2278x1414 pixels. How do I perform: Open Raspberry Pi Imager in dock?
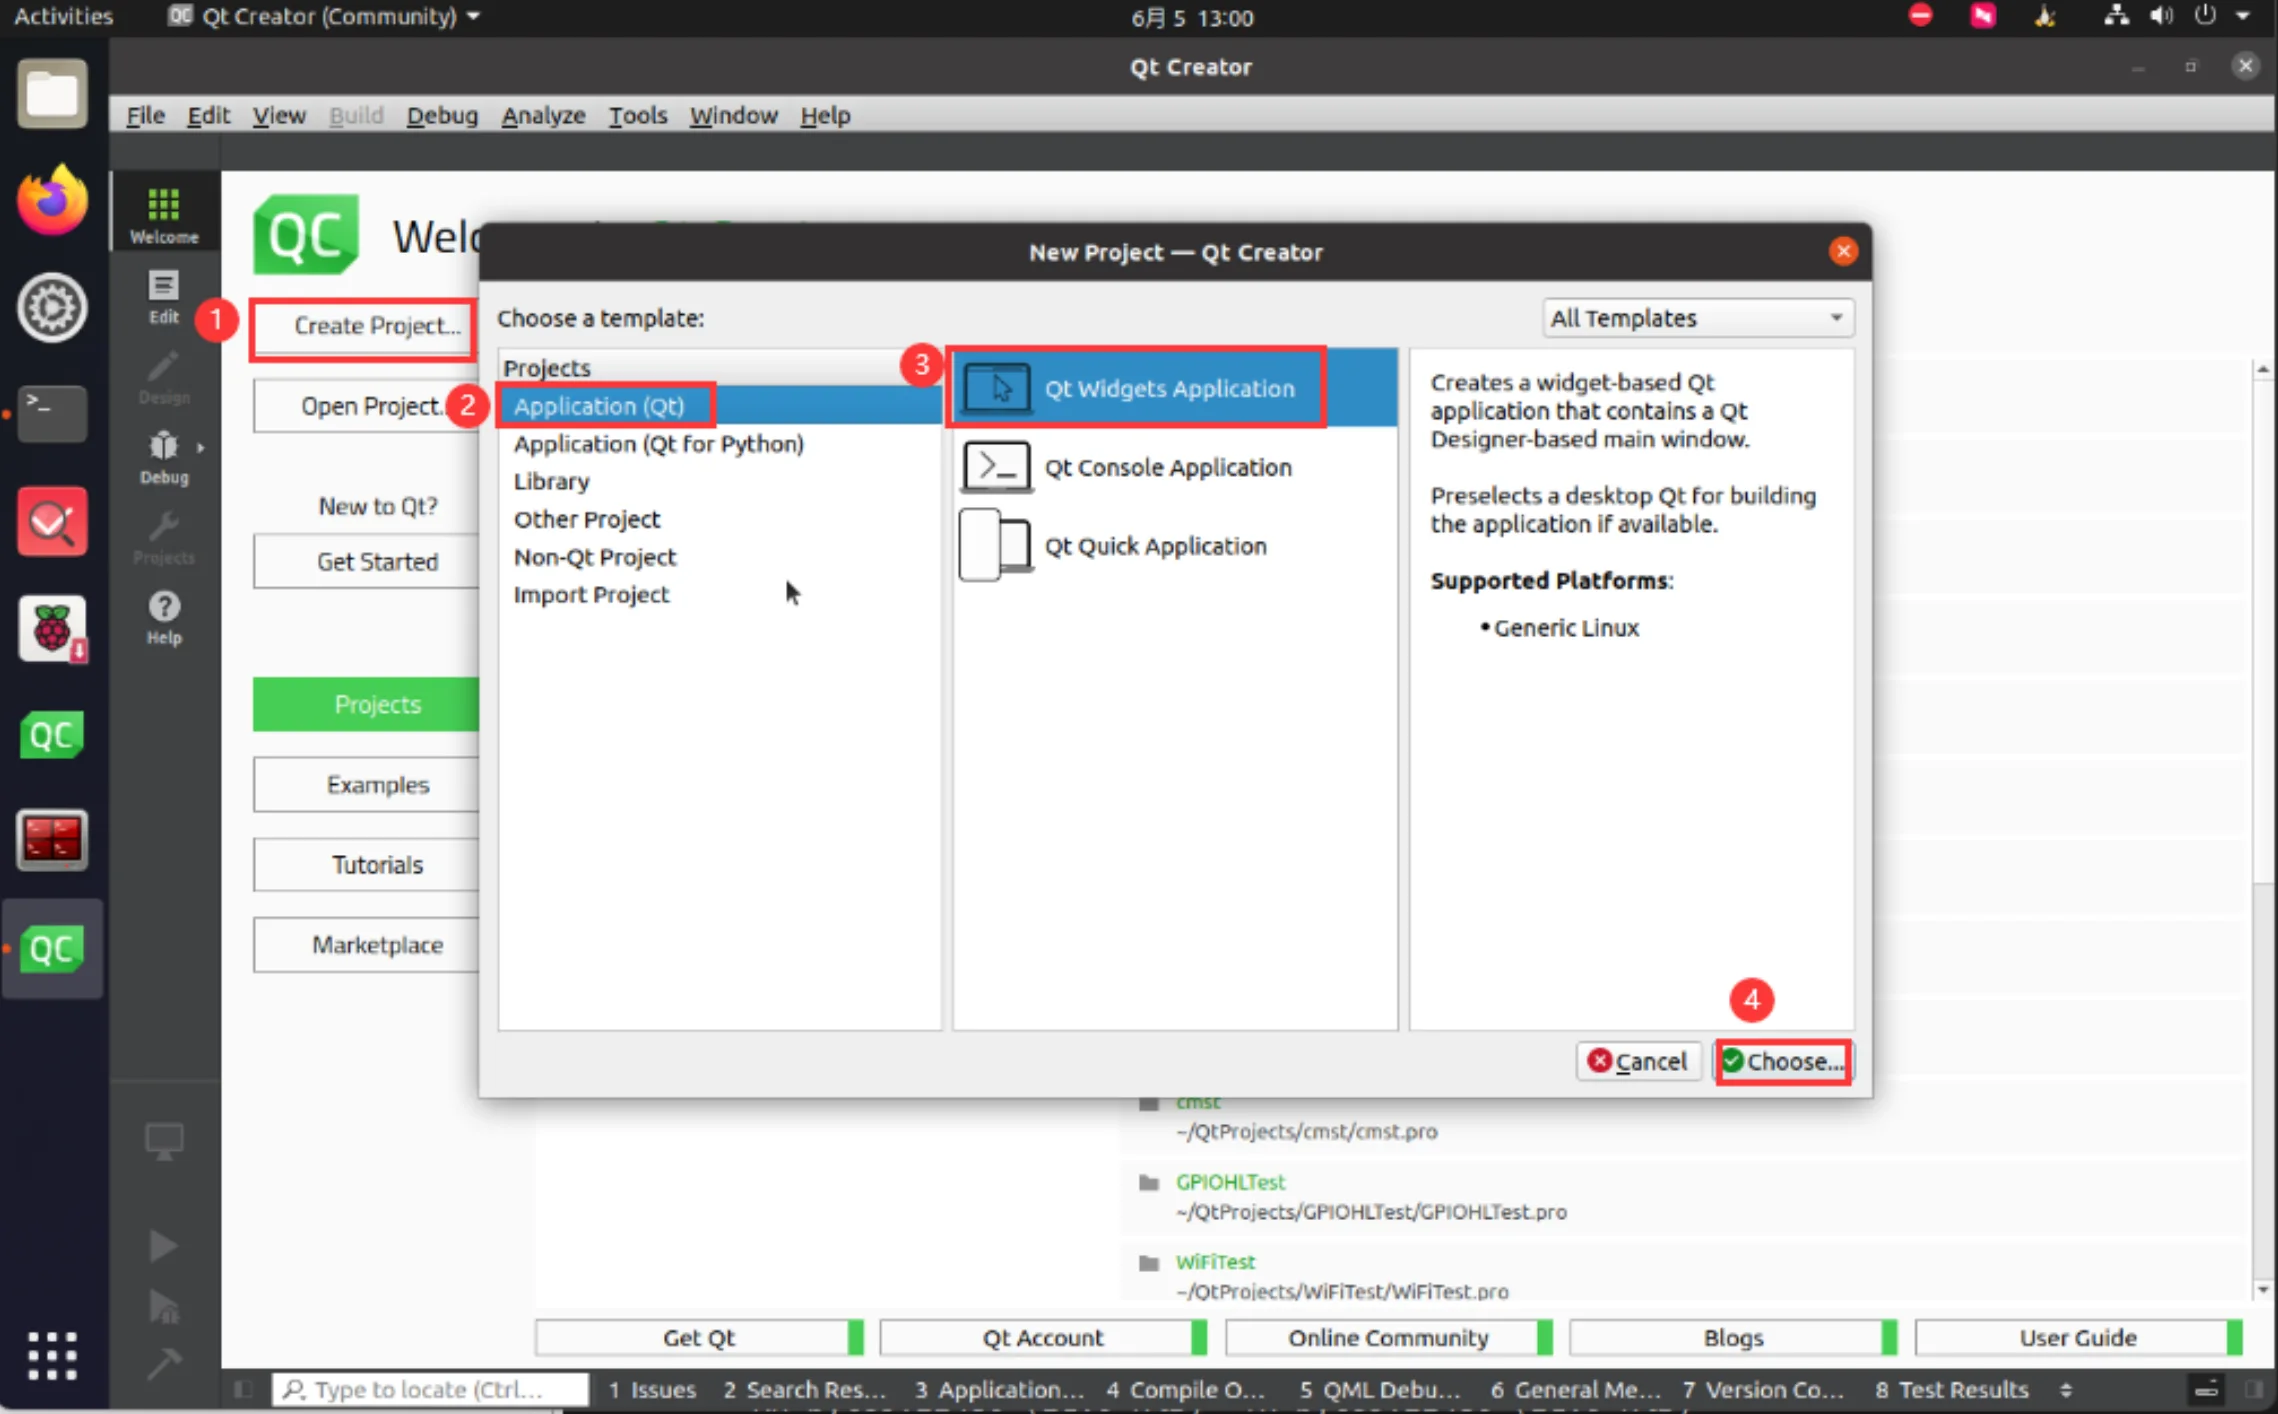click(x=52, y=628)
